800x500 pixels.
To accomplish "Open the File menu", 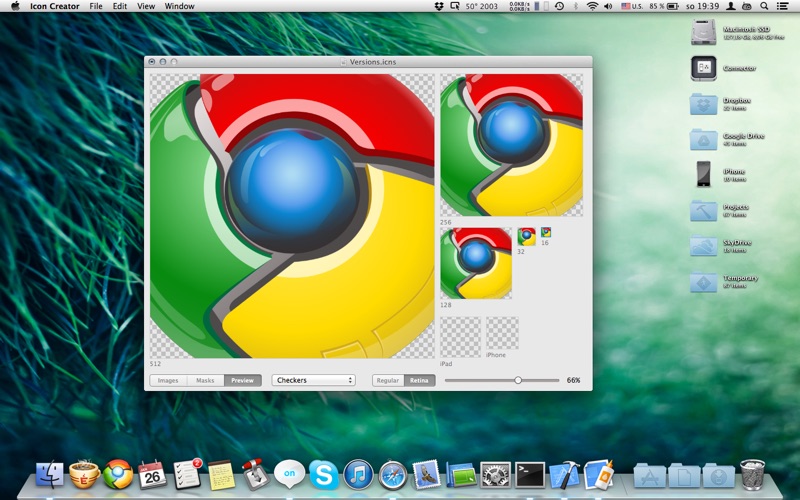I will pos(96,6).
